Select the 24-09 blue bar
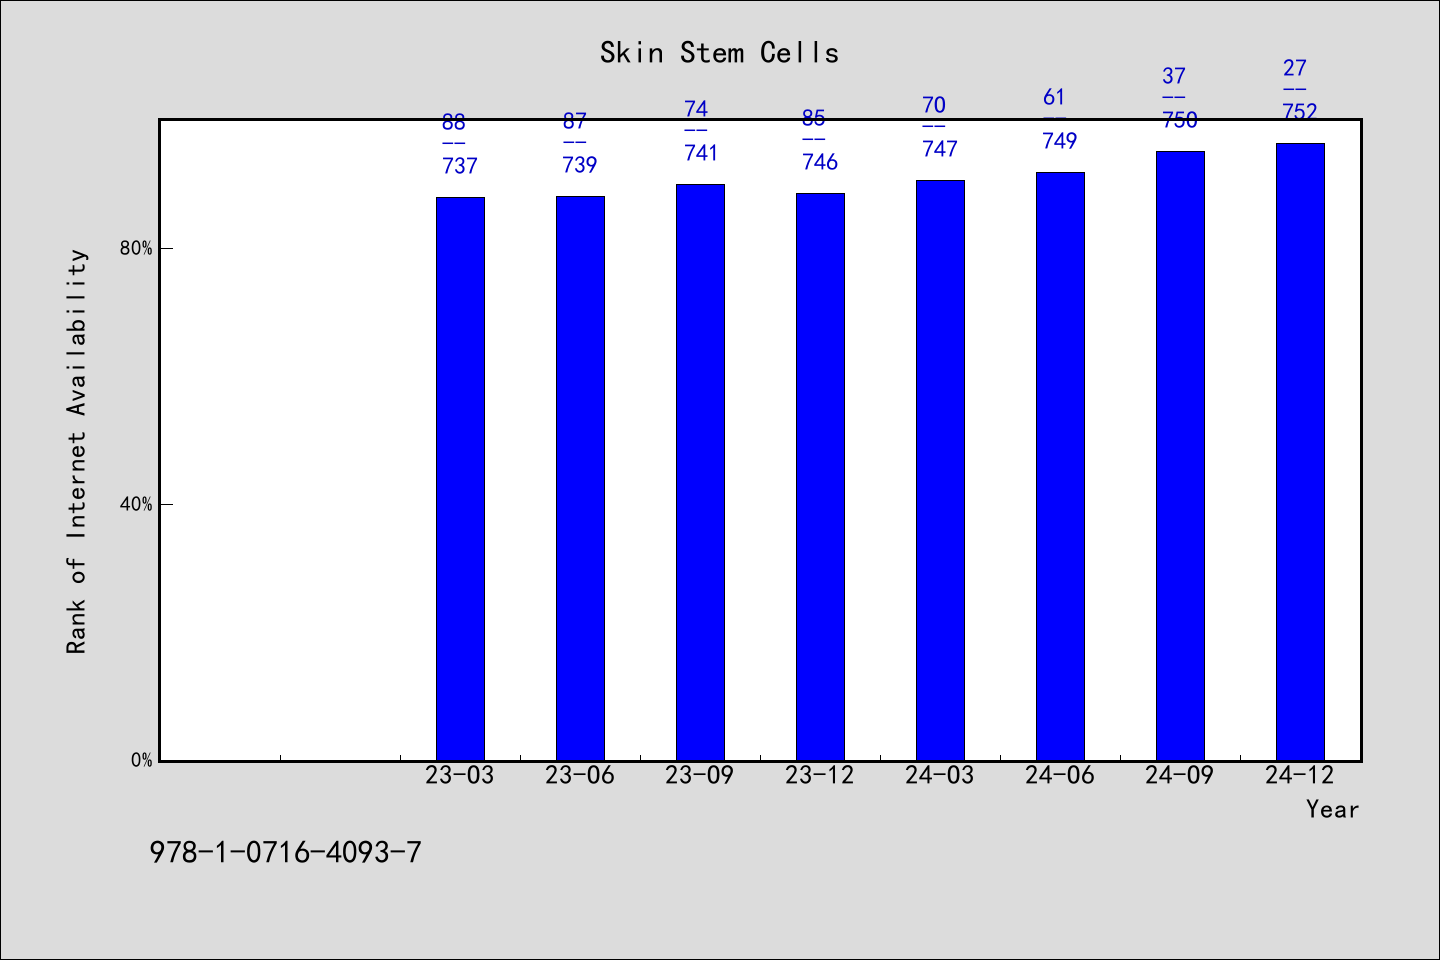1440x960 pixels. 1180,456
